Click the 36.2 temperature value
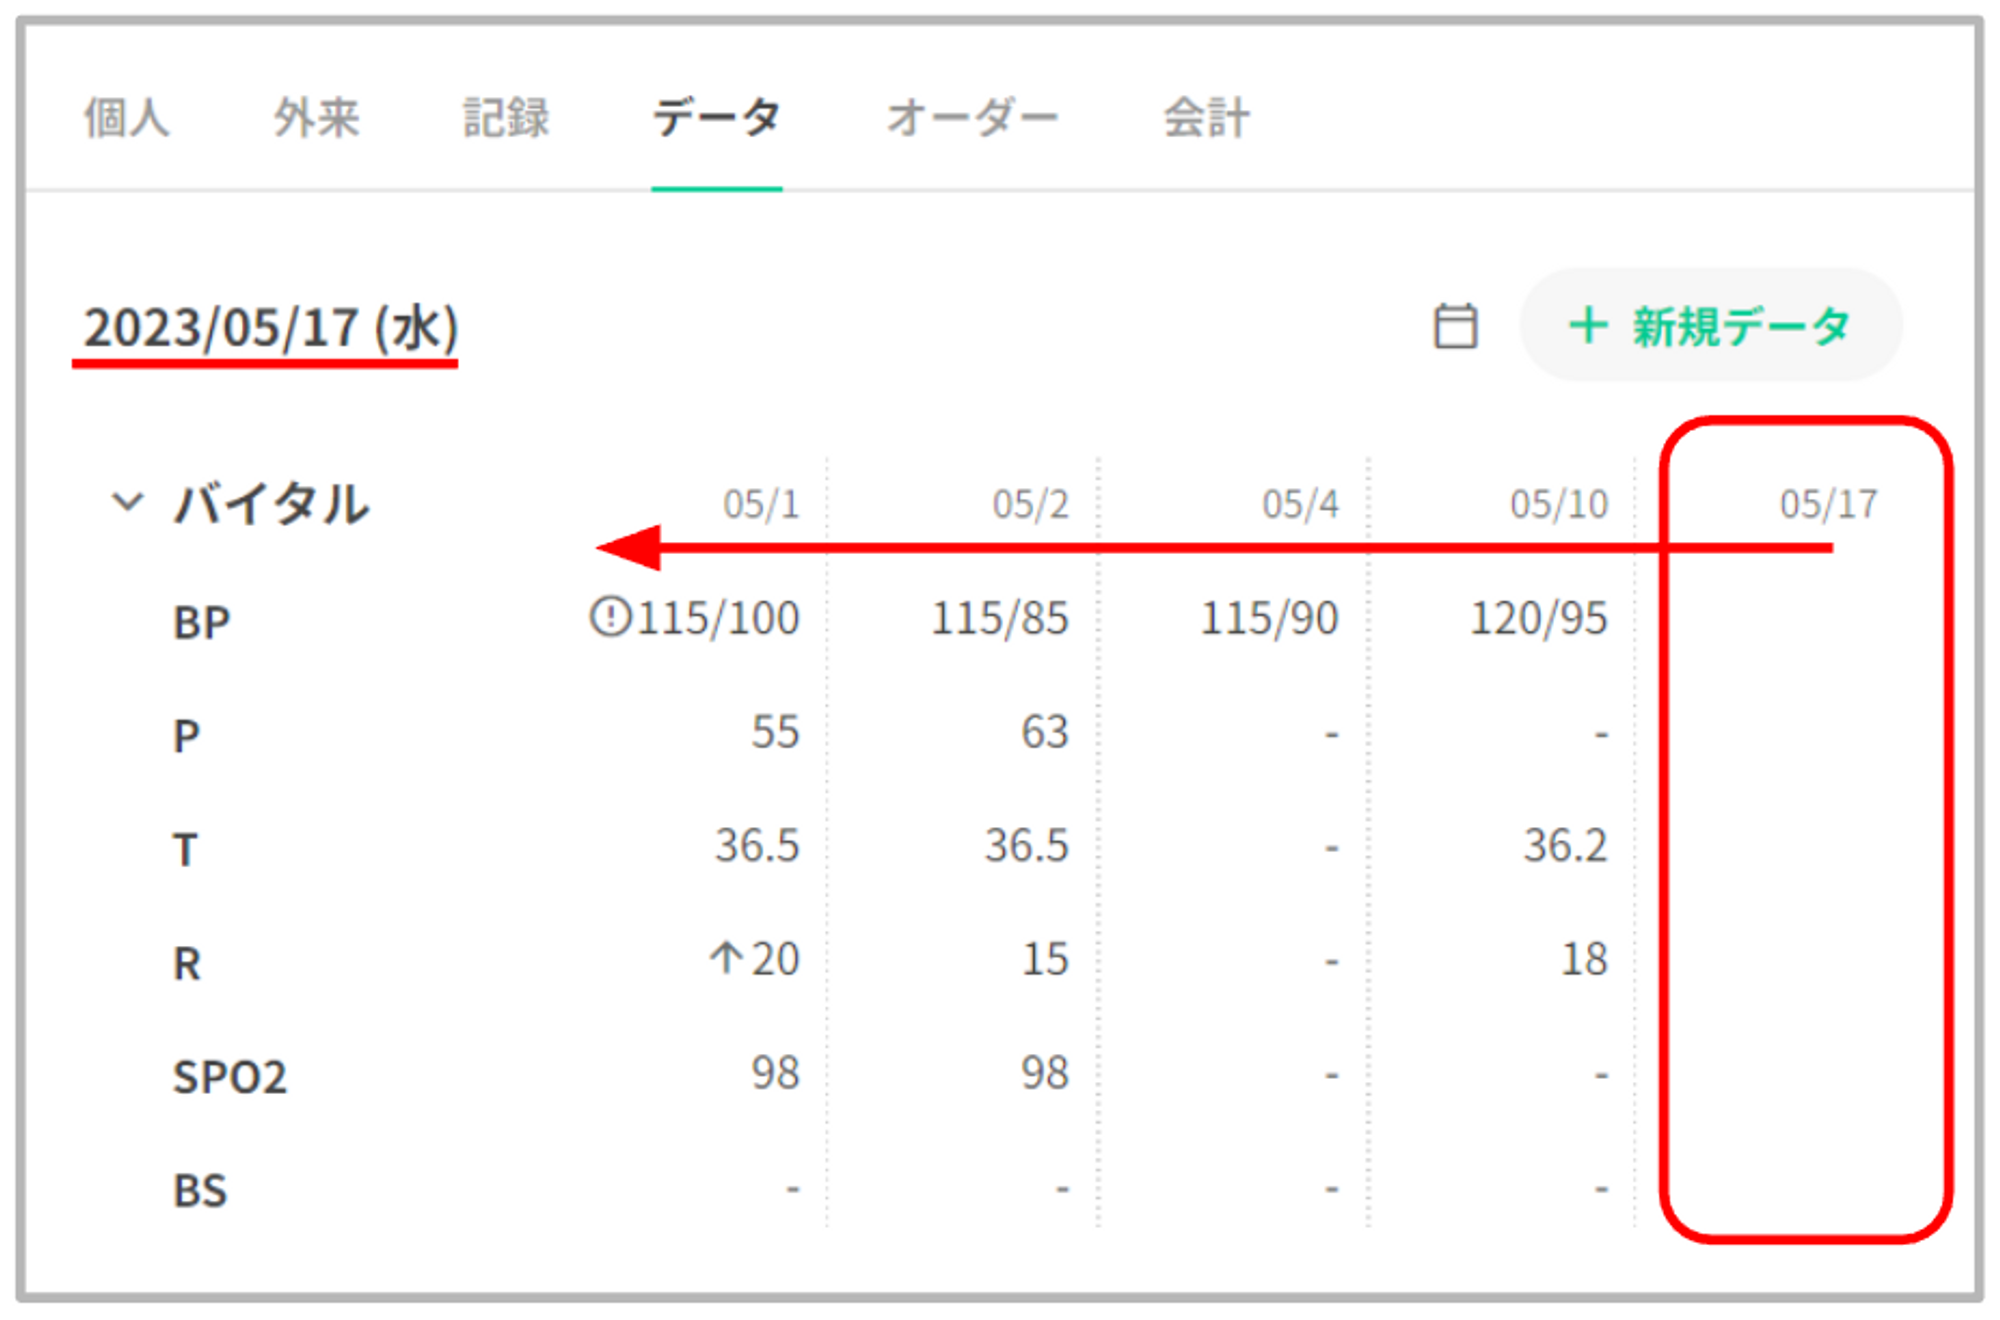The image size is (2000, 1320). tap(1565, 846)
